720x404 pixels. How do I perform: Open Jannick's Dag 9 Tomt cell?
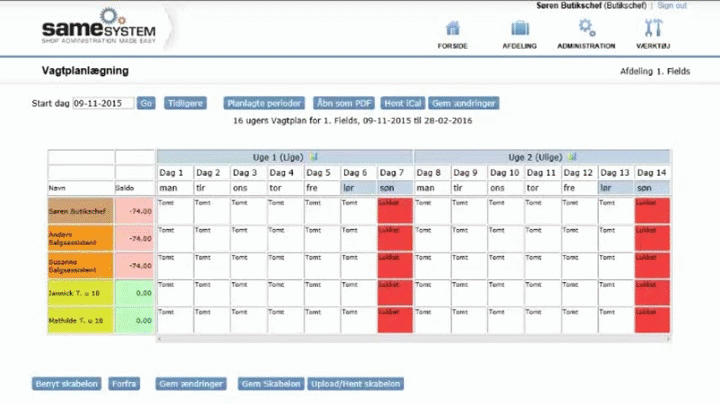pos(468,293)
